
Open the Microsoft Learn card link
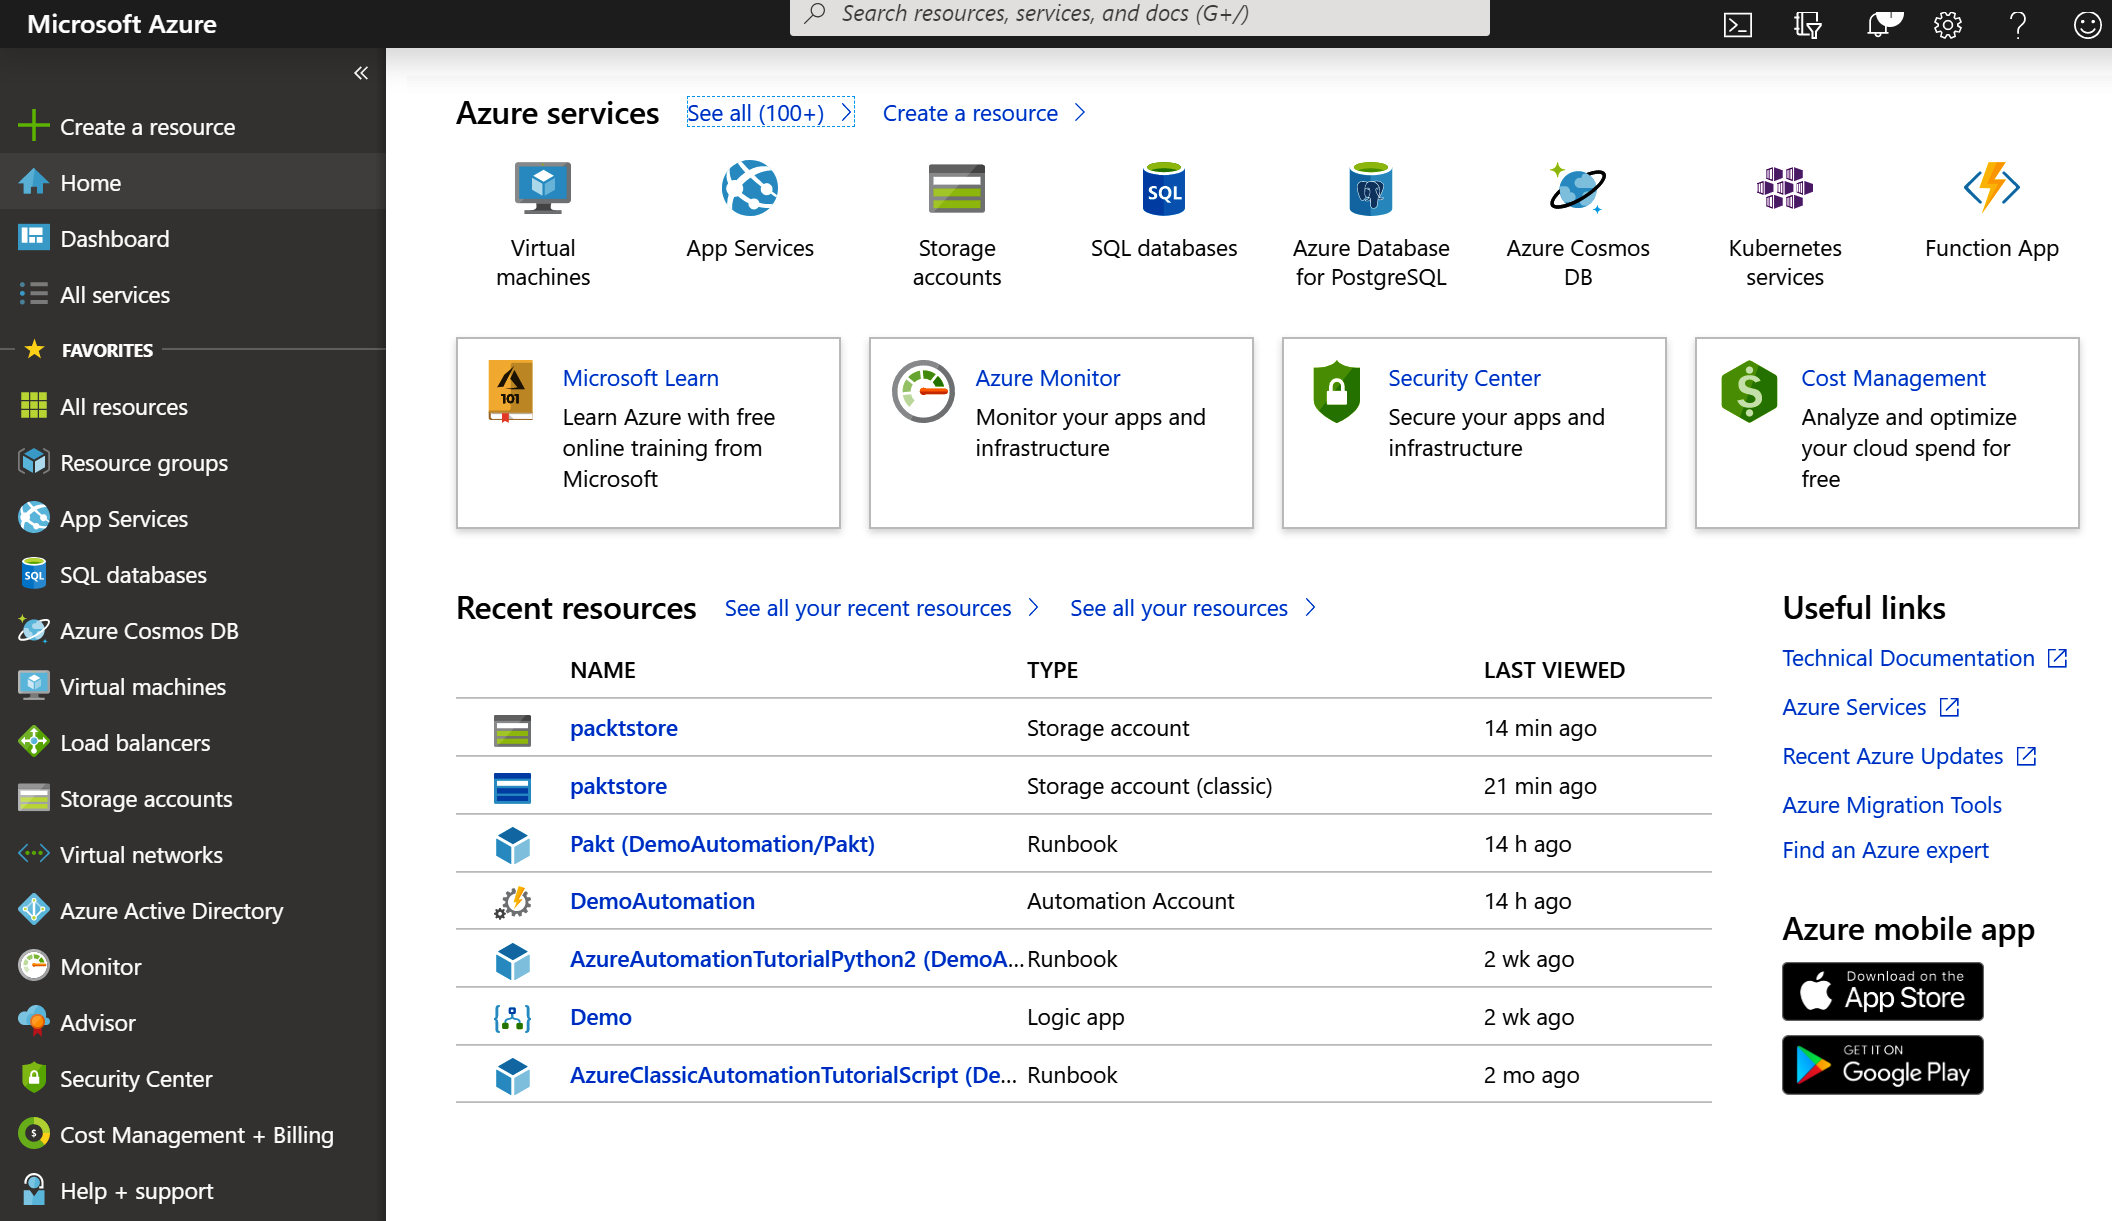pos(640,378)
